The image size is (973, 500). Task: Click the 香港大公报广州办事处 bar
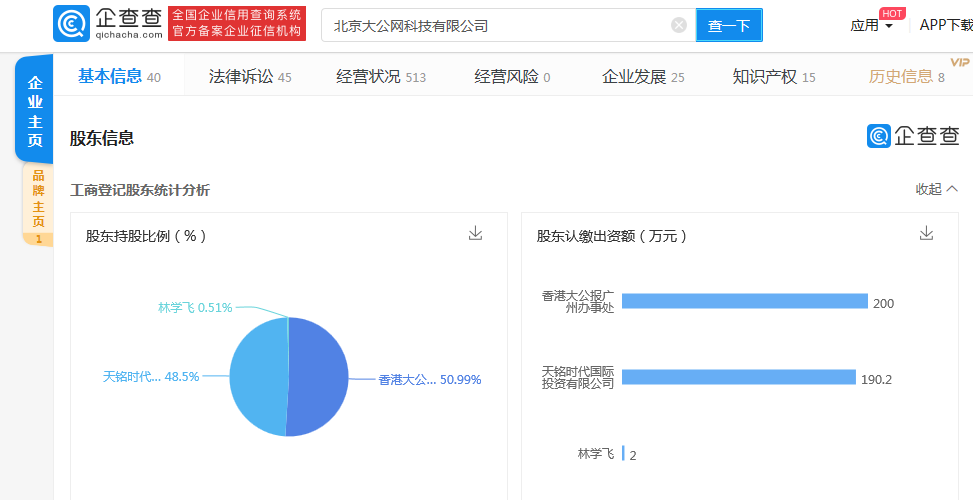[x=745, y=301]
